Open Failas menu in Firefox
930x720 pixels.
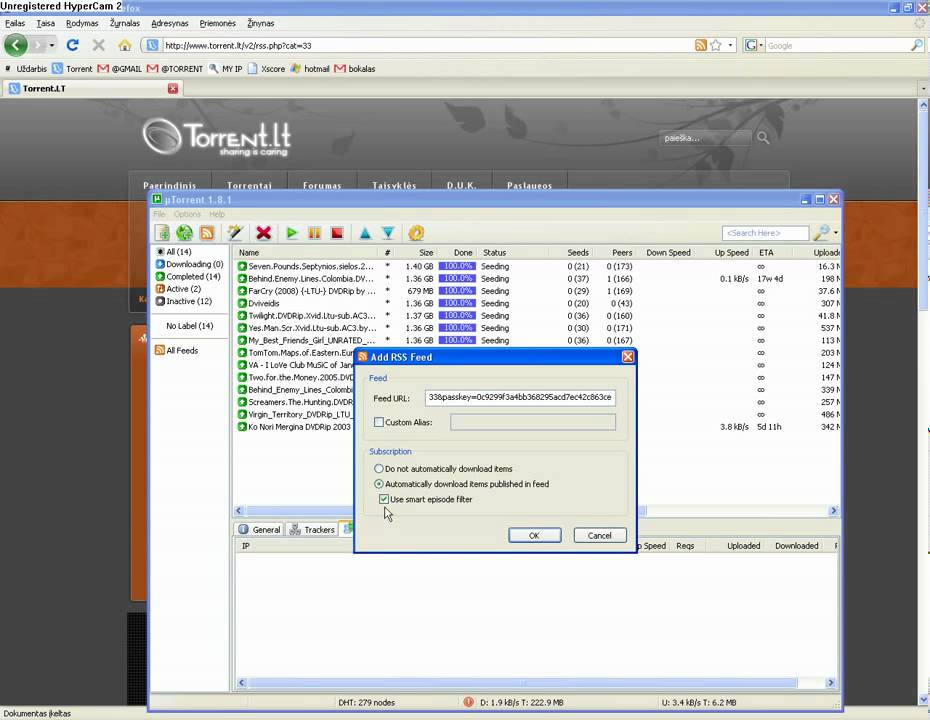click(15, 23)
